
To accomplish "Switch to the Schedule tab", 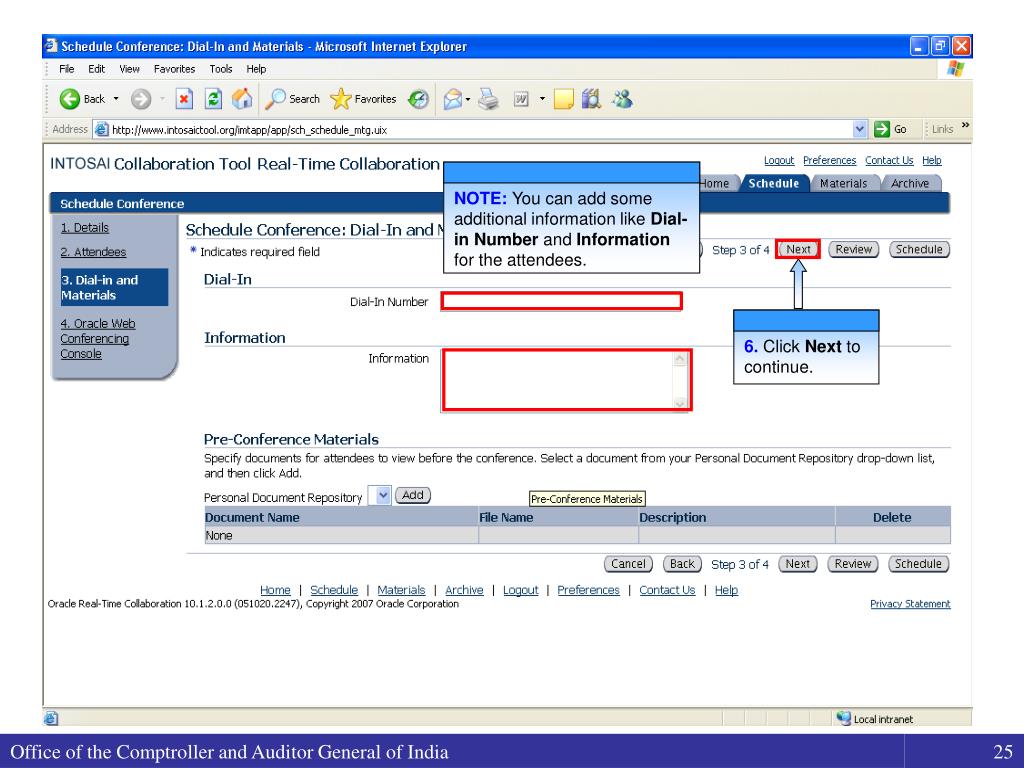I will click(774, 184).
